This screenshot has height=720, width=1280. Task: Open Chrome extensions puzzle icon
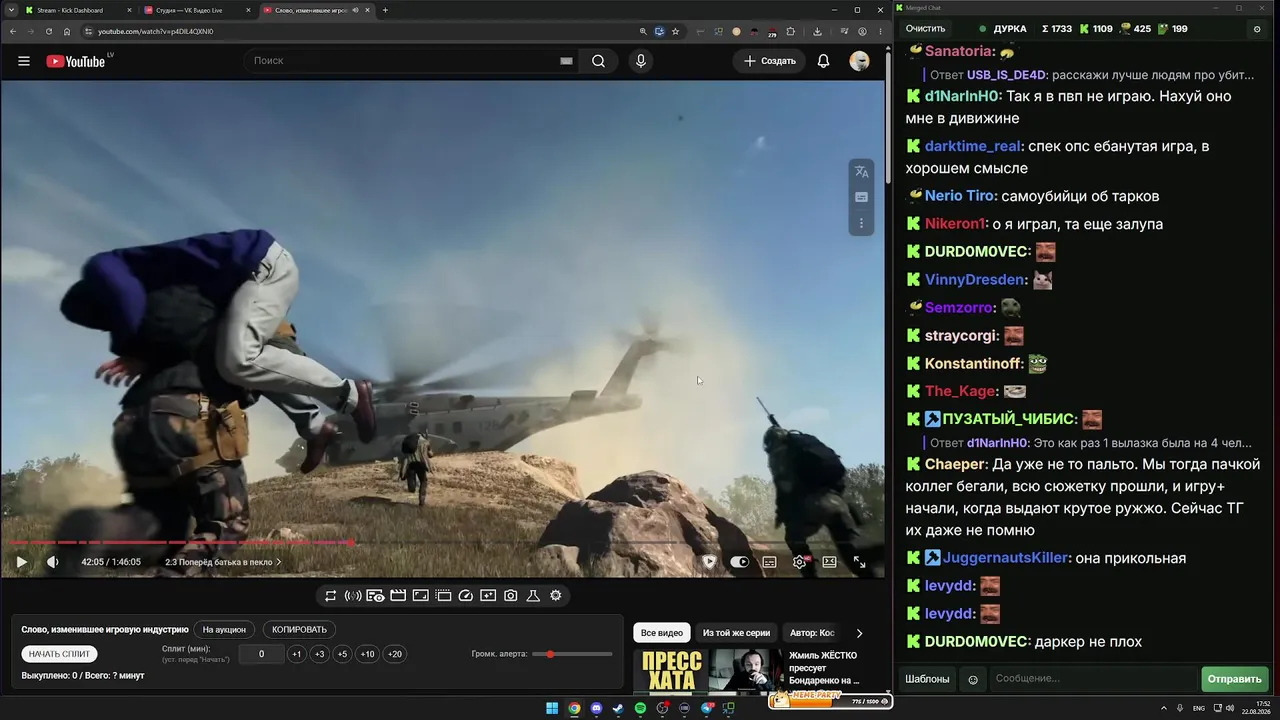coord(790,31)
